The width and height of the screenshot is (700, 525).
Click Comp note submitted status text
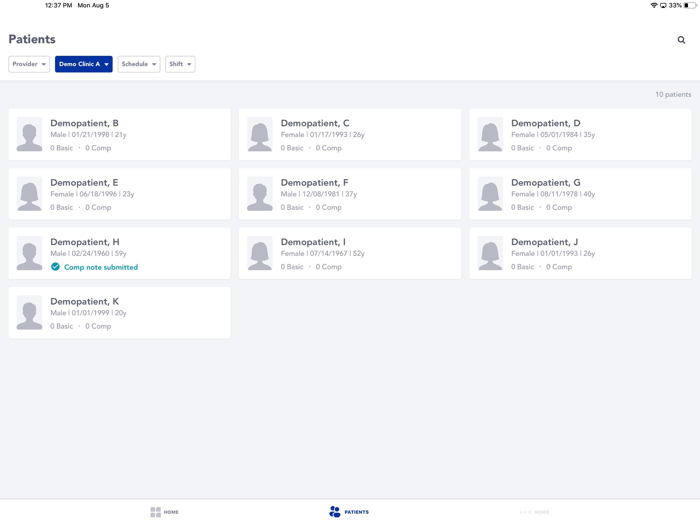pos(101,267)
